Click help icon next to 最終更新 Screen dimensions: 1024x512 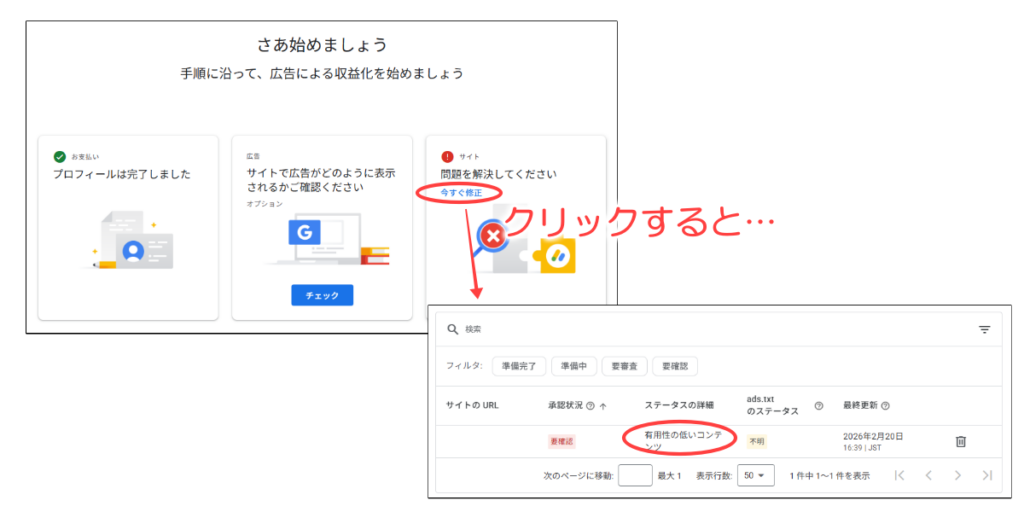(886, 405)
